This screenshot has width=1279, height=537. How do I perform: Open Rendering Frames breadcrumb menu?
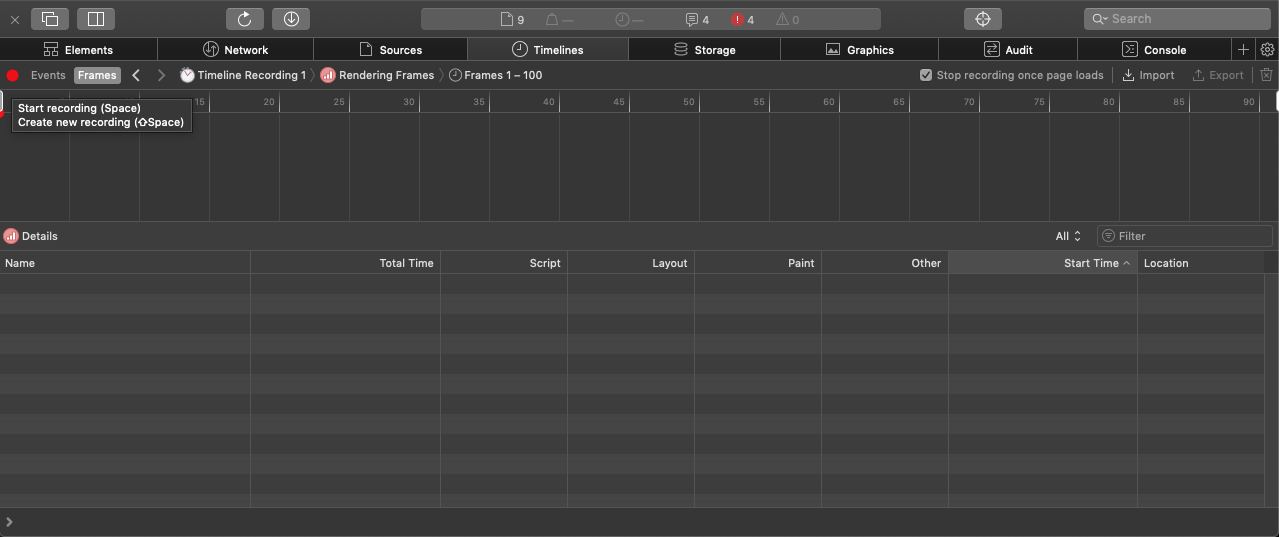(377, 75)
